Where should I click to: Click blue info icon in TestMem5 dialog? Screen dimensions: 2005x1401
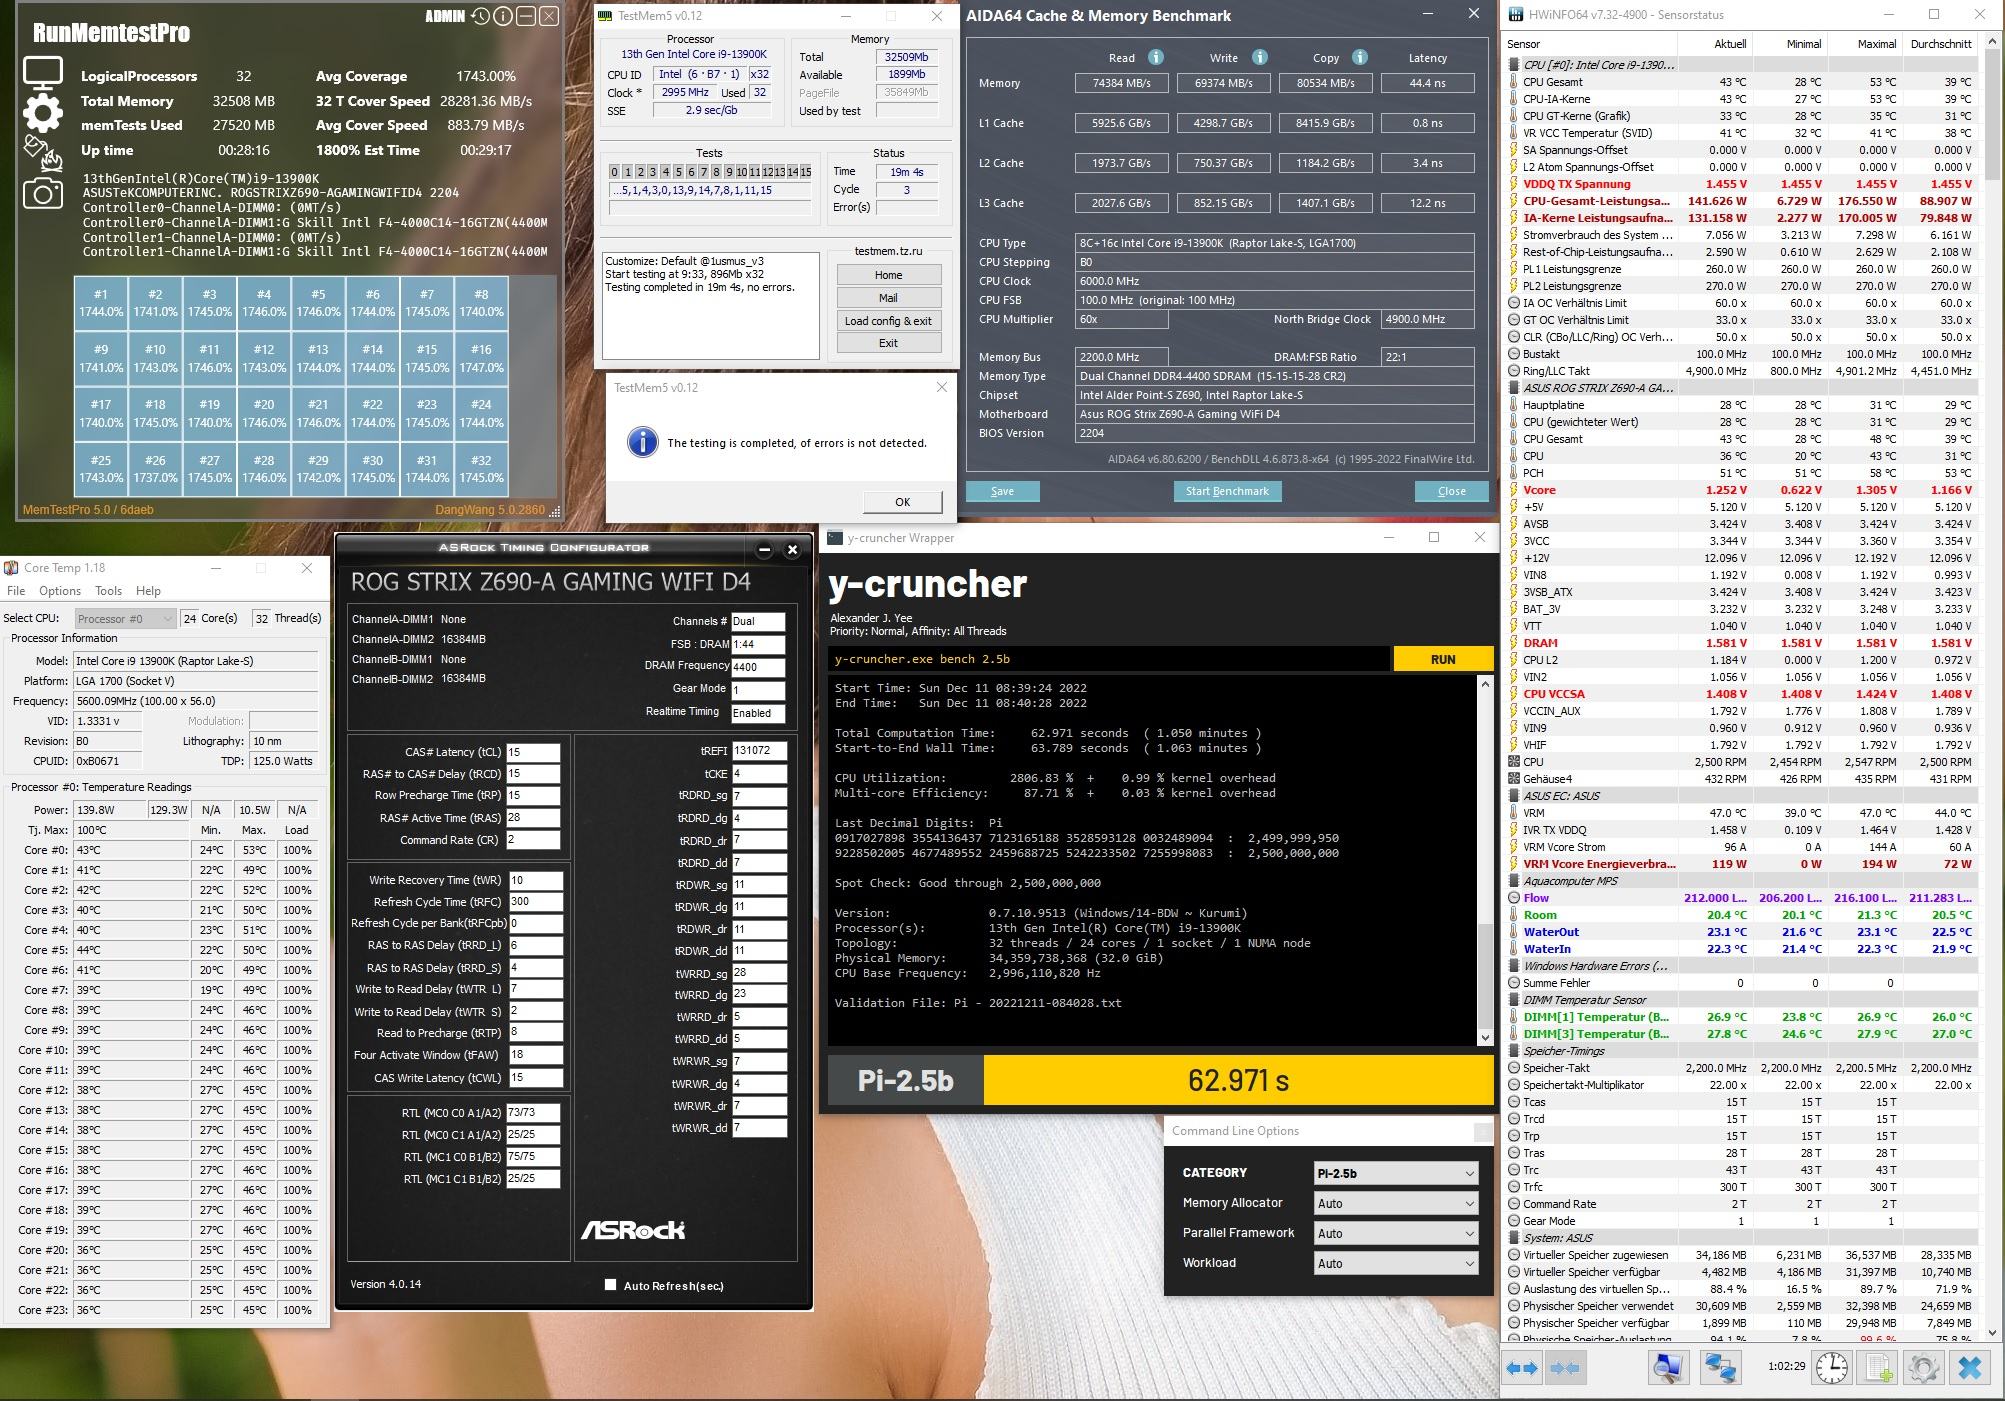(x=642, y=442)
